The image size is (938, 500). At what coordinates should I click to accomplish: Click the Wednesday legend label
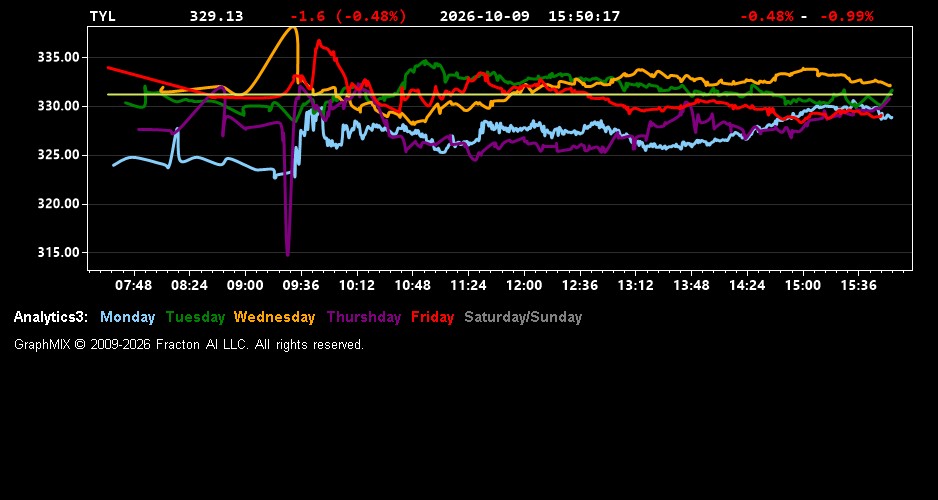[275, 318]
